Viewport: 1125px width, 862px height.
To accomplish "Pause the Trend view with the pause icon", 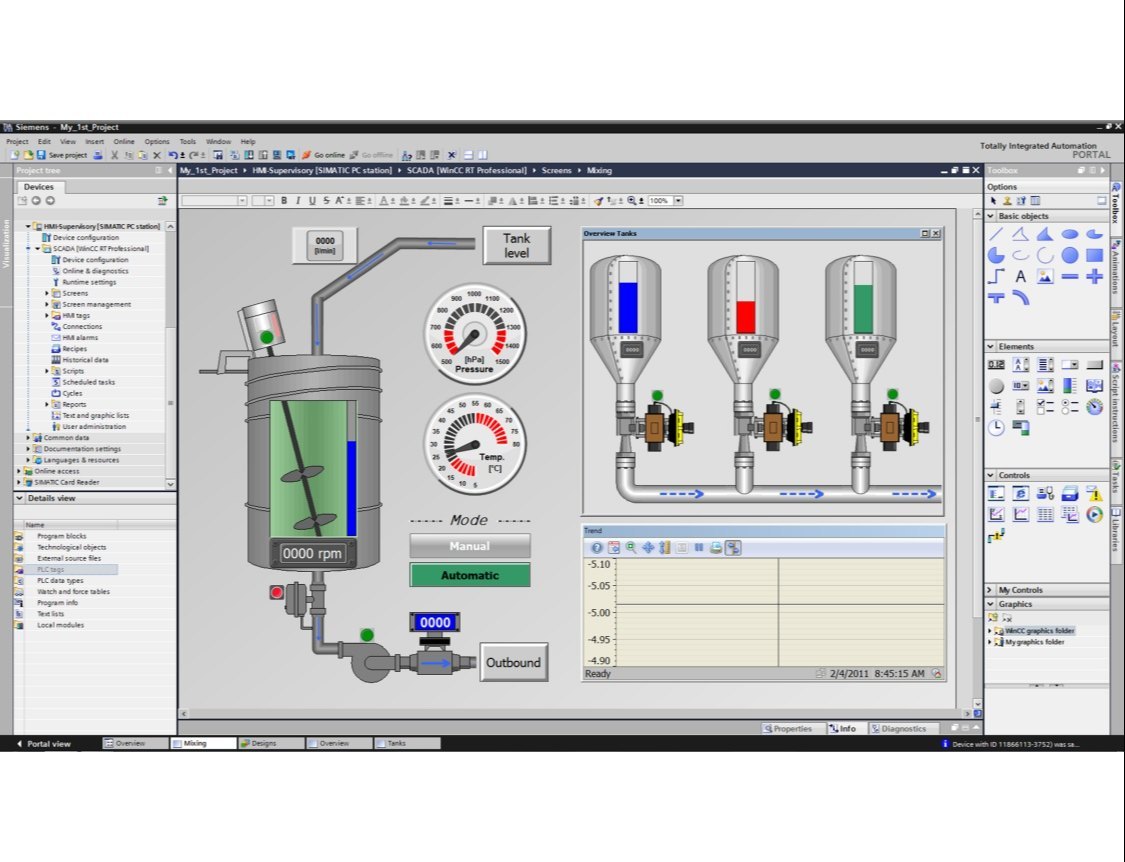I will 699,548.
